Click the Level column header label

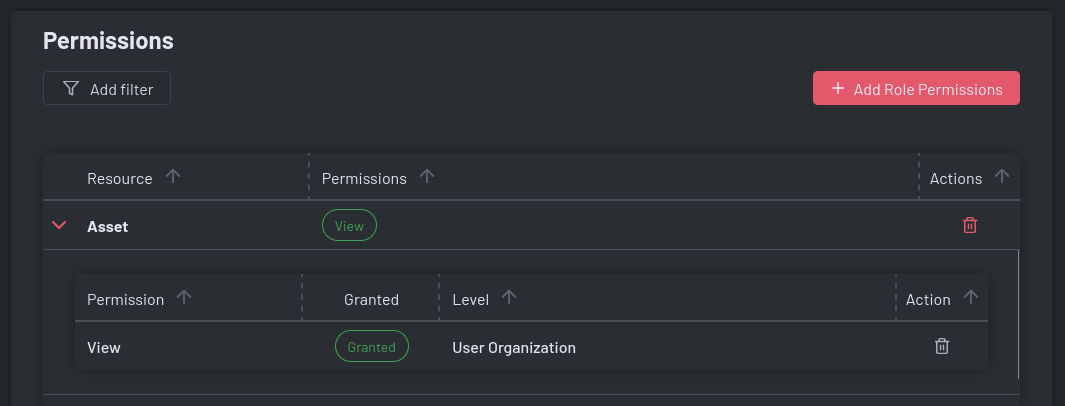(471, 299)
